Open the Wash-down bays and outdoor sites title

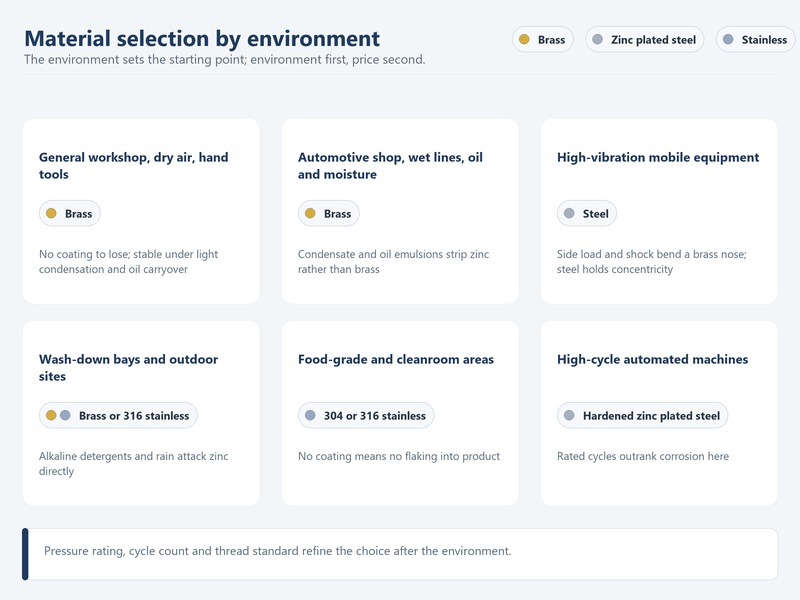coord(129,367)
